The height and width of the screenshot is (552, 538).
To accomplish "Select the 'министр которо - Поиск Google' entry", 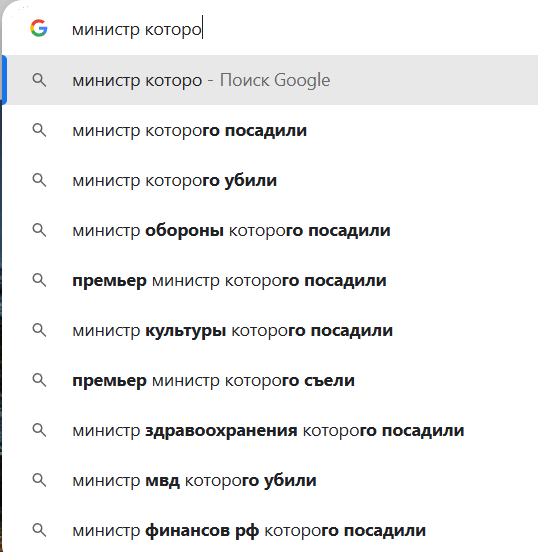I will coord(270,80).
